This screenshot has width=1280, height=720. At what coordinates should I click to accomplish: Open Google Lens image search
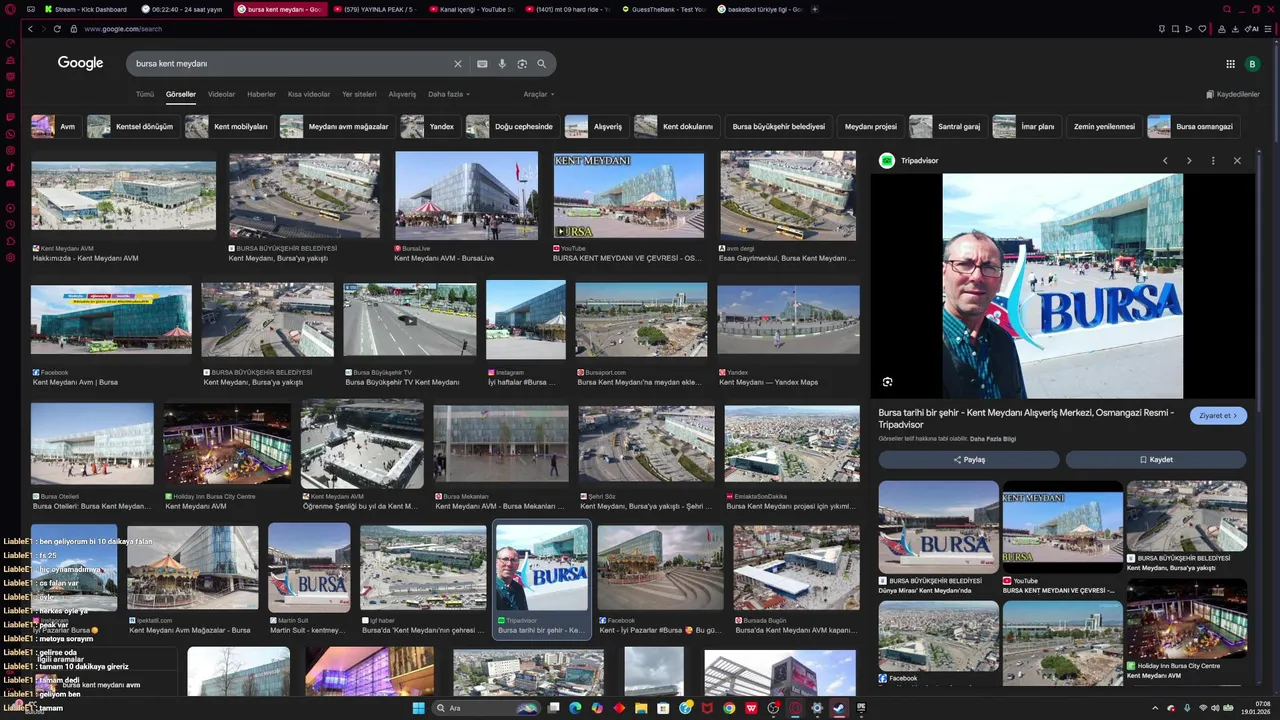click(522, 64)
